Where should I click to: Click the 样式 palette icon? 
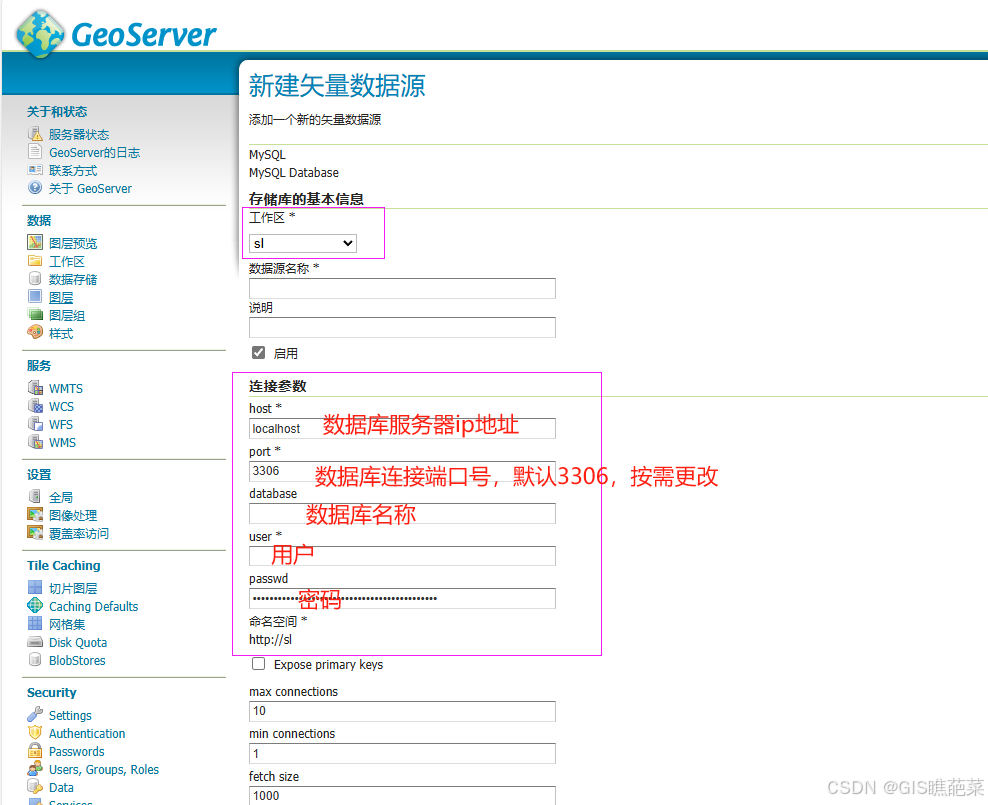tap(35, 332)
